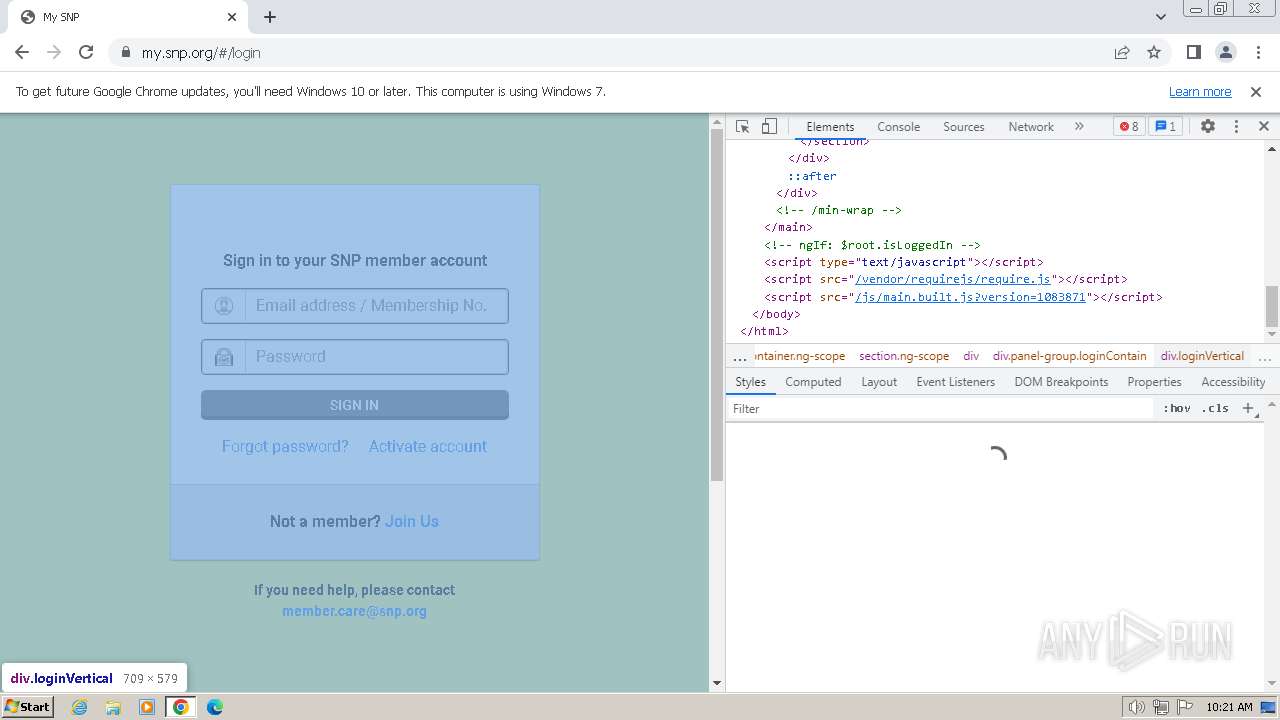The image size is (1280, 720).
Task: Focus the Email address / Membership No. field
Action: 355,306
